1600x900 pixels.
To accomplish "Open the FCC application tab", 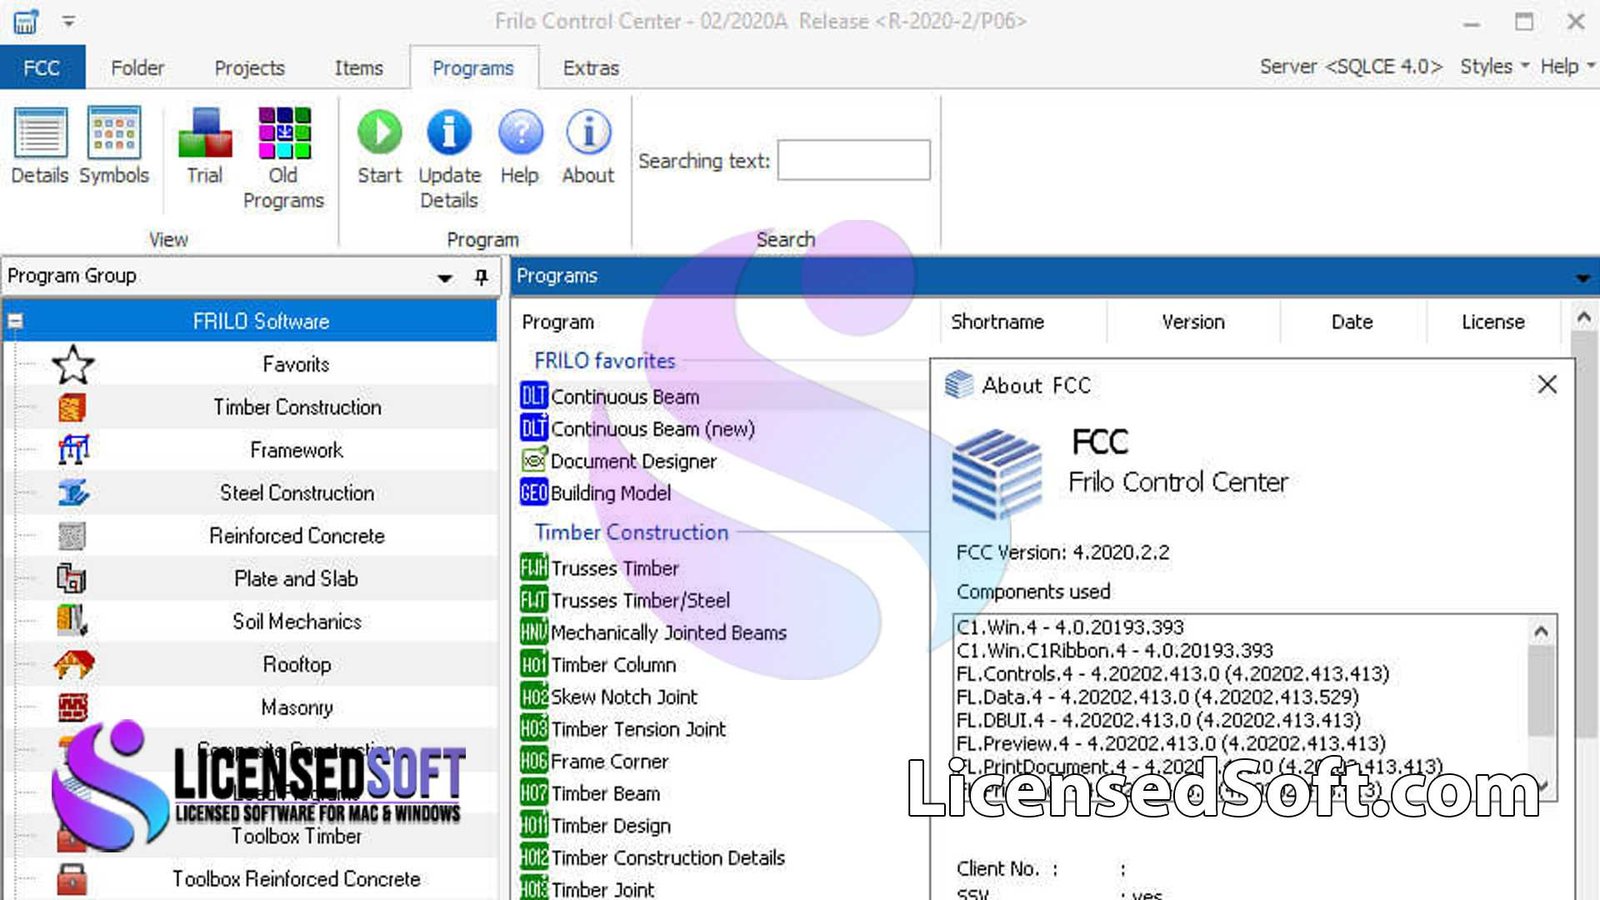I will coord(42,68).
